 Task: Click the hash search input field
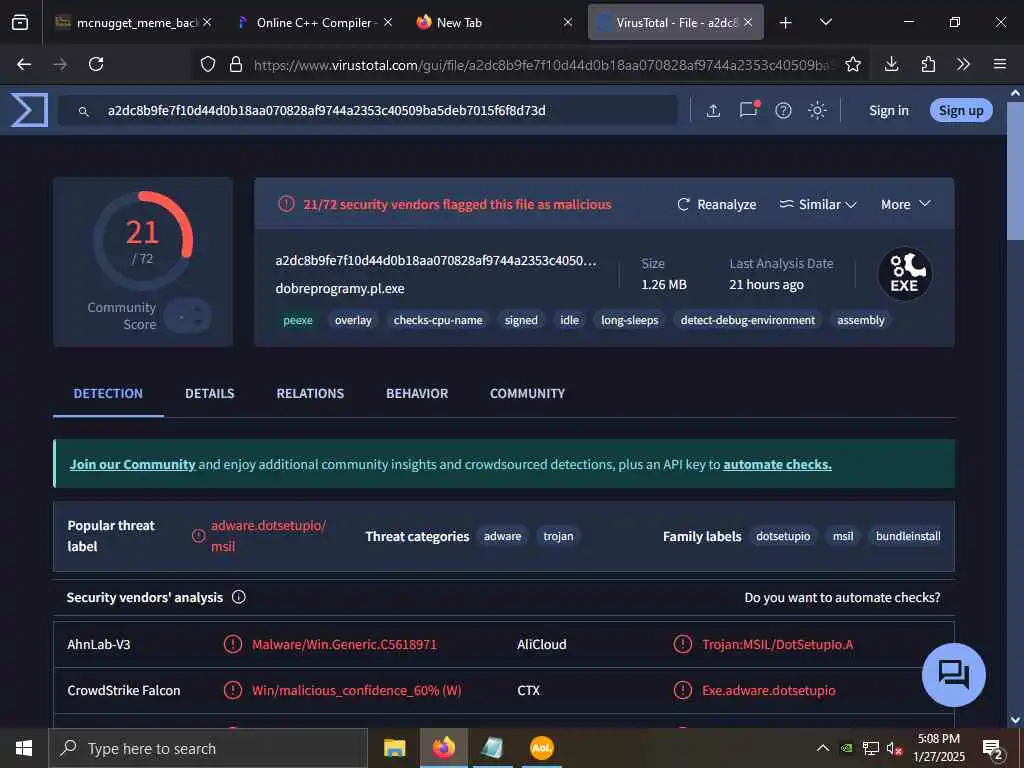[x=368, y=110]
